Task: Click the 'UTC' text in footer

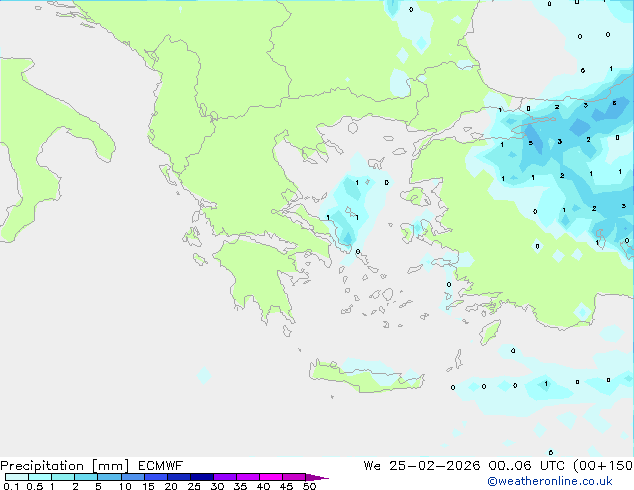Action: click(552, 466)
